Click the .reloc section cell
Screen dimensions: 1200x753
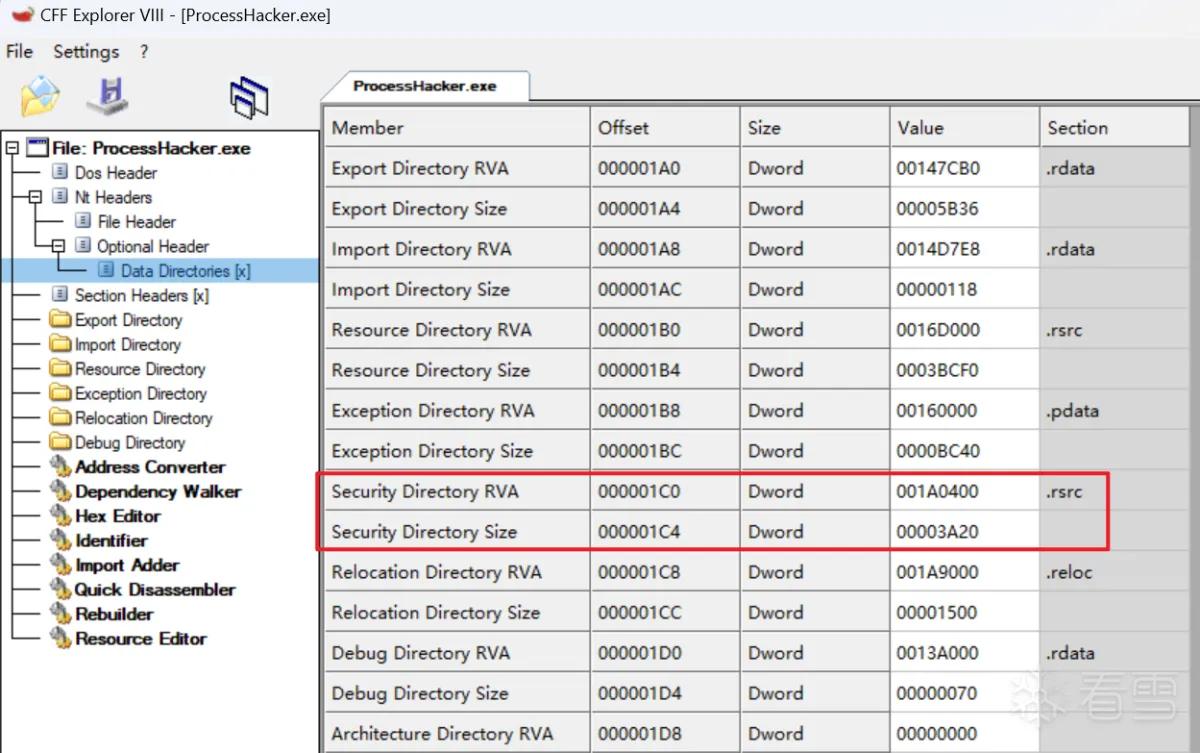pos(1115,572)
